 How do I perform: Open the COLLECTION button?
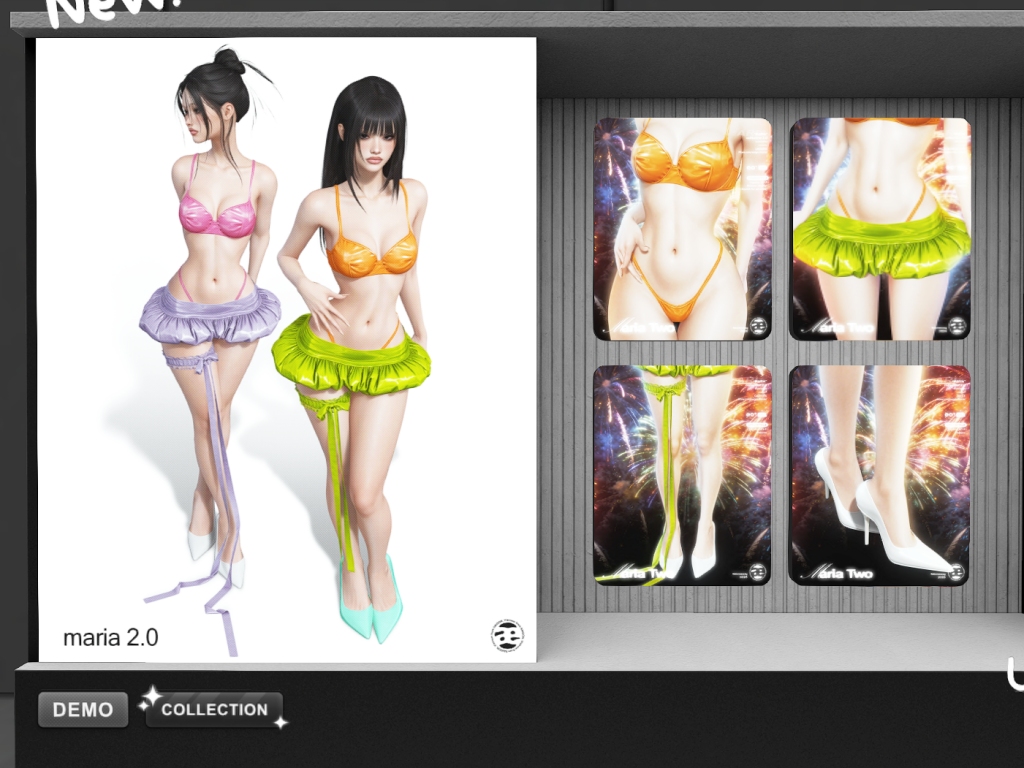point(214,710)
